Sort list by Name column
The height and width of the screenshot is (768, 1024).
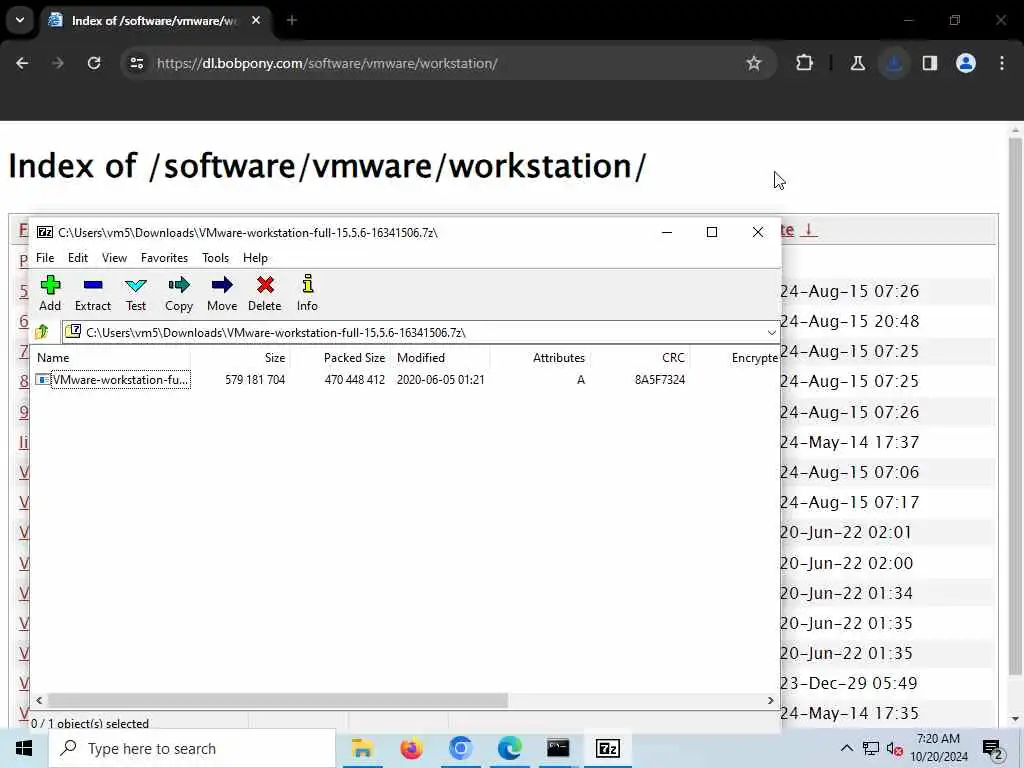click(x=112, y=358)
